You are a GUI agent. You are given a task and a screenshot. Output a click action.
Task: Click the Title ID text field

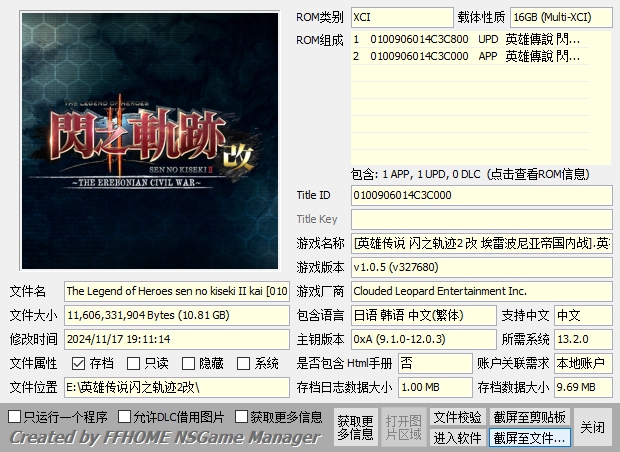click(480, 195)
